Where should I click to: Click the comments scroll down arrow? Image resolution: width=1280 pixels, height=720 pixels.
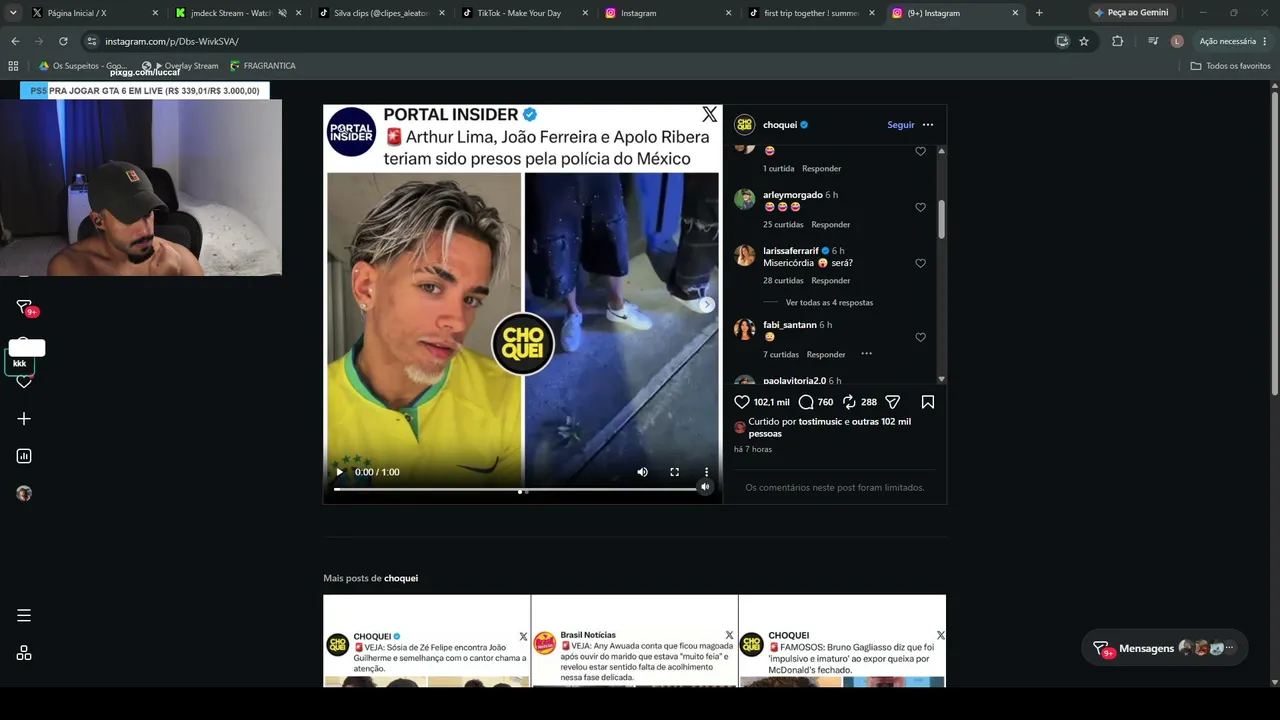(941, 379)
